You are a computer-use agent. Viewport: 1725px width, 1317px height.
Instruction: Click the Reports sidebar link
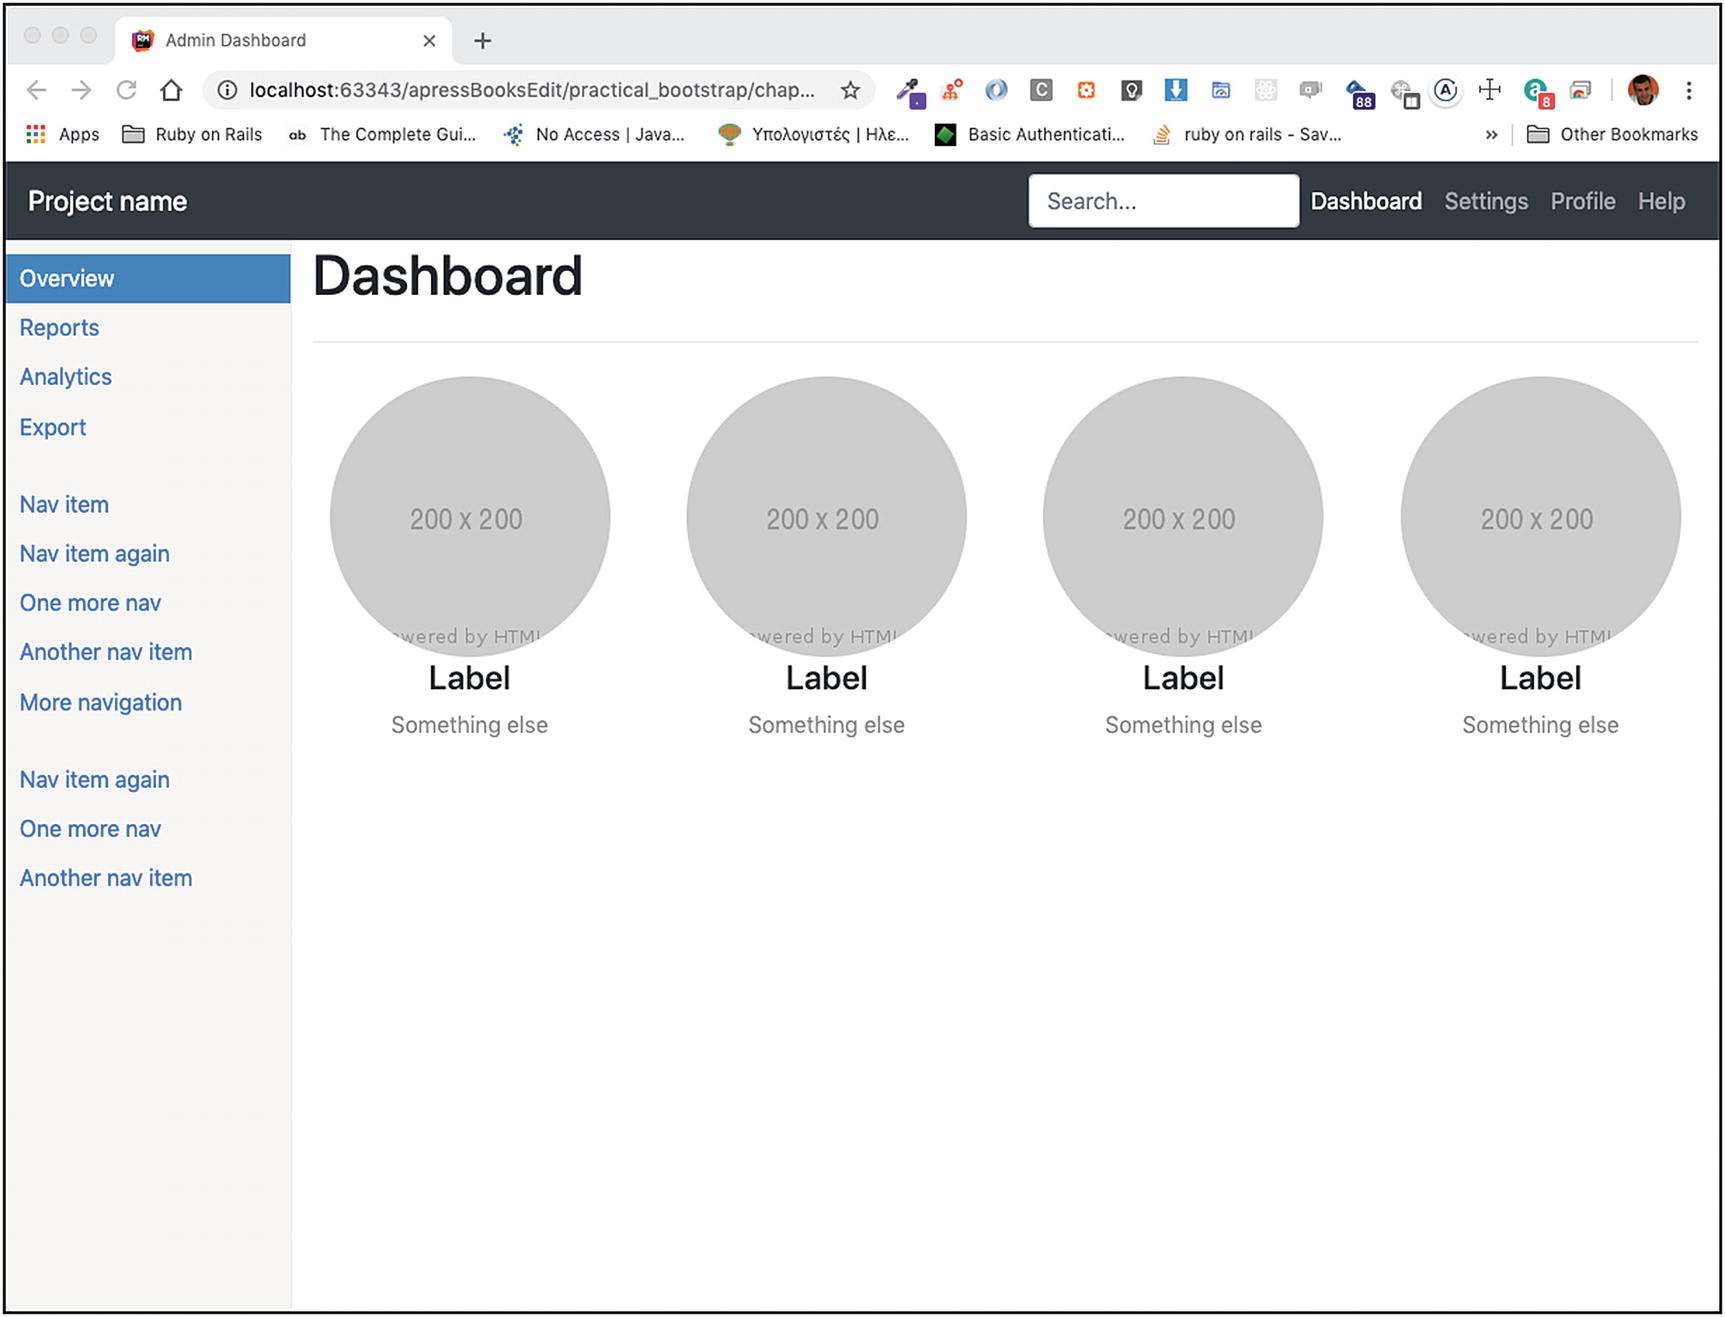pos(59,328)
